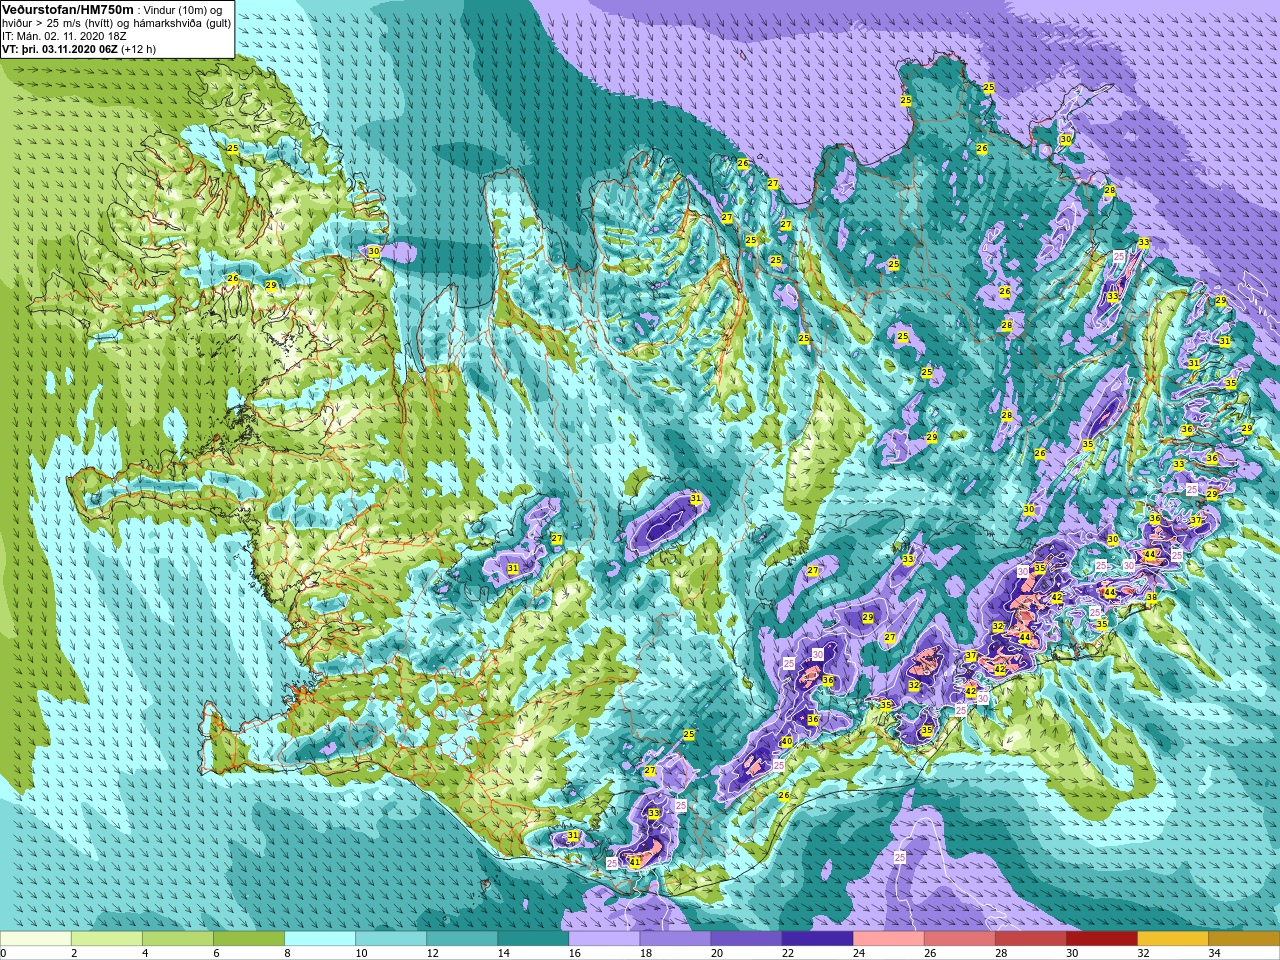
Task: Click the '18' value on the legend scale
Action: [x=645, y=953]
